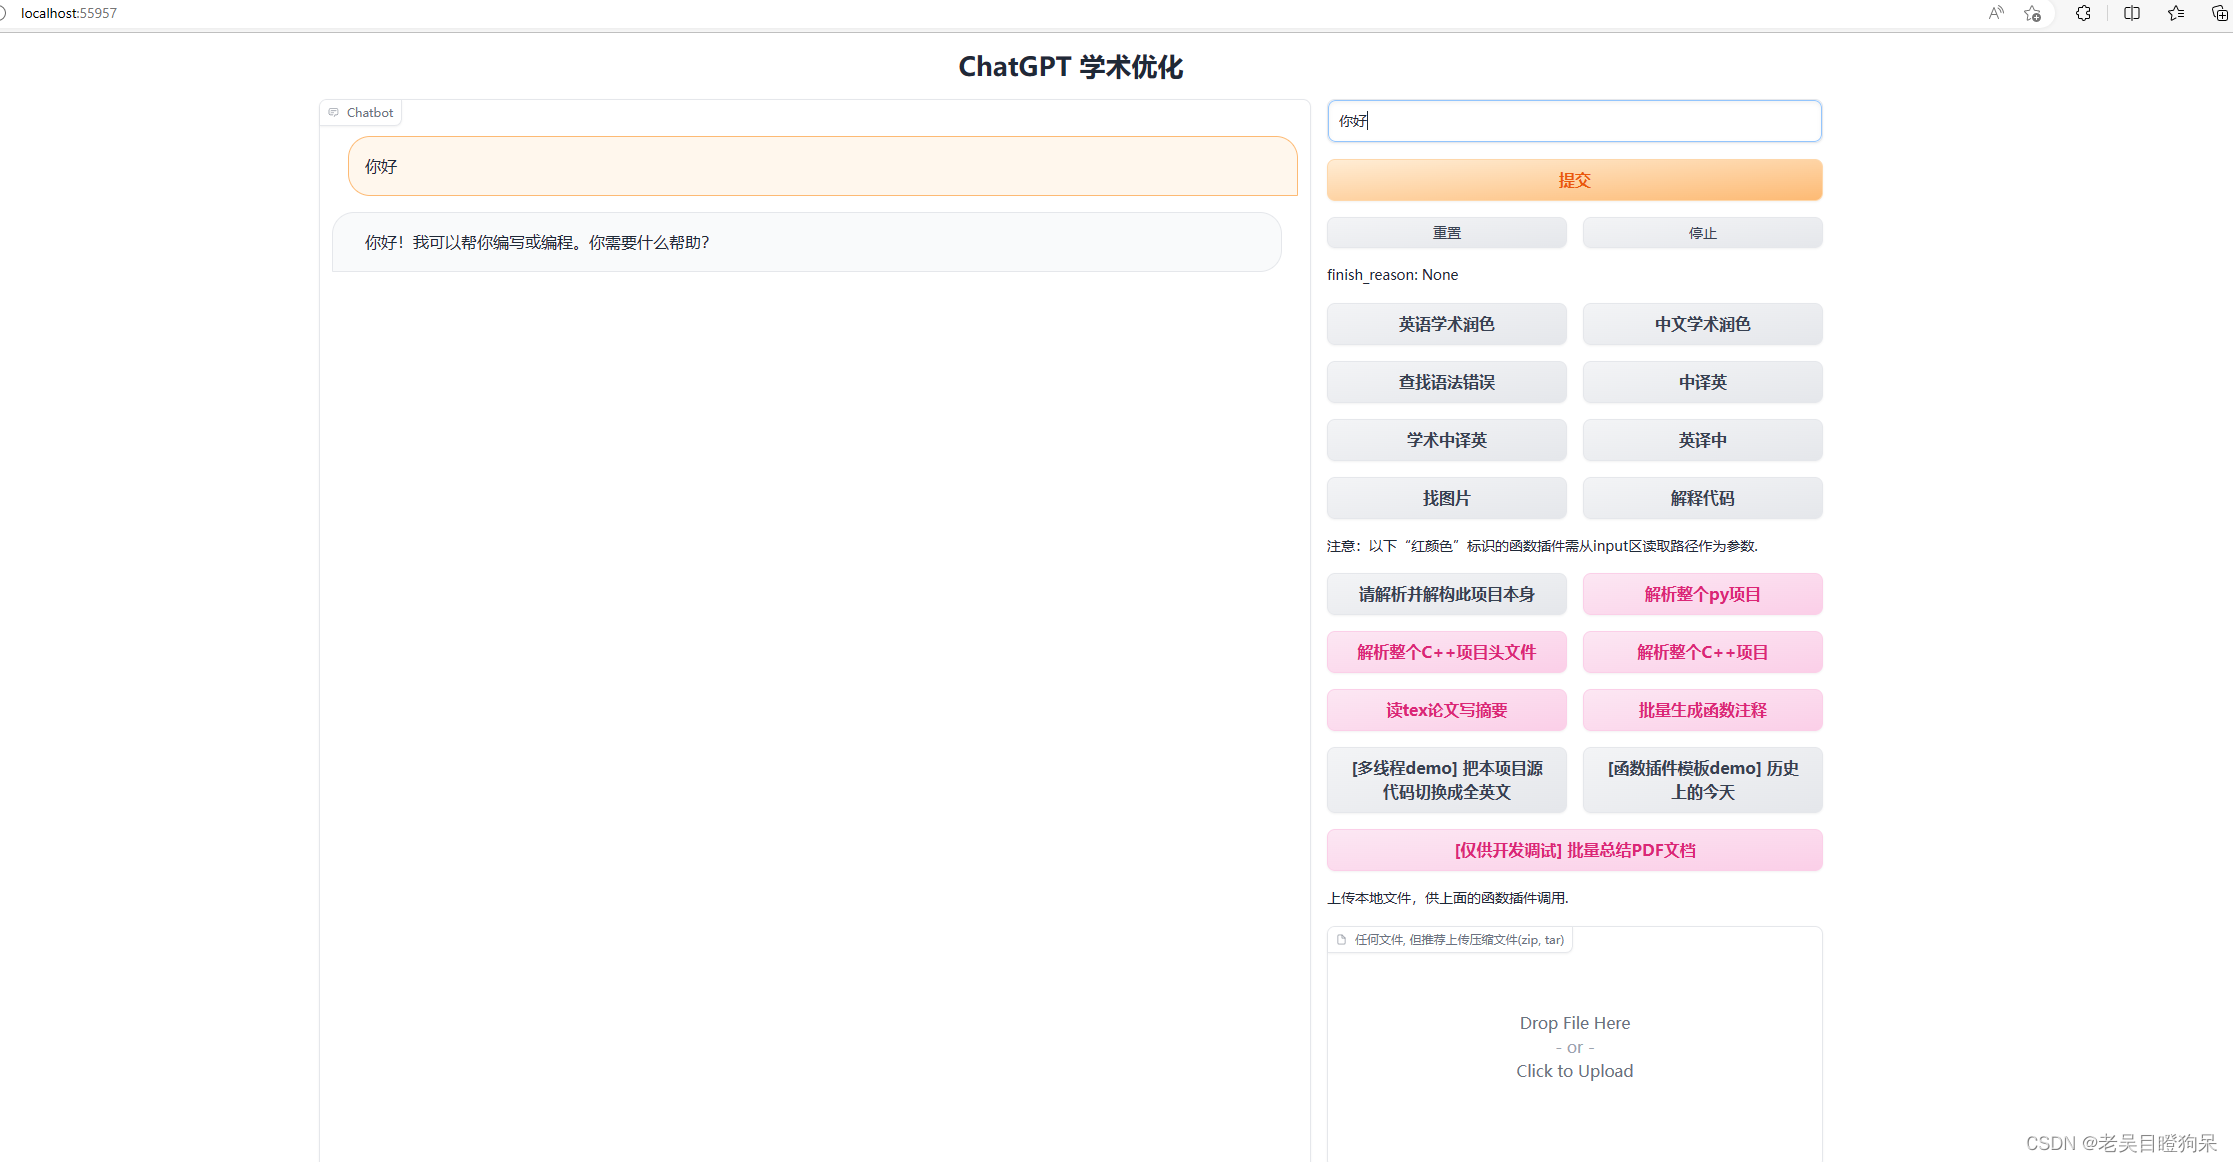Focus the text input containing 你好
Viewport: 2233px width, 1162px height.
1574,121
